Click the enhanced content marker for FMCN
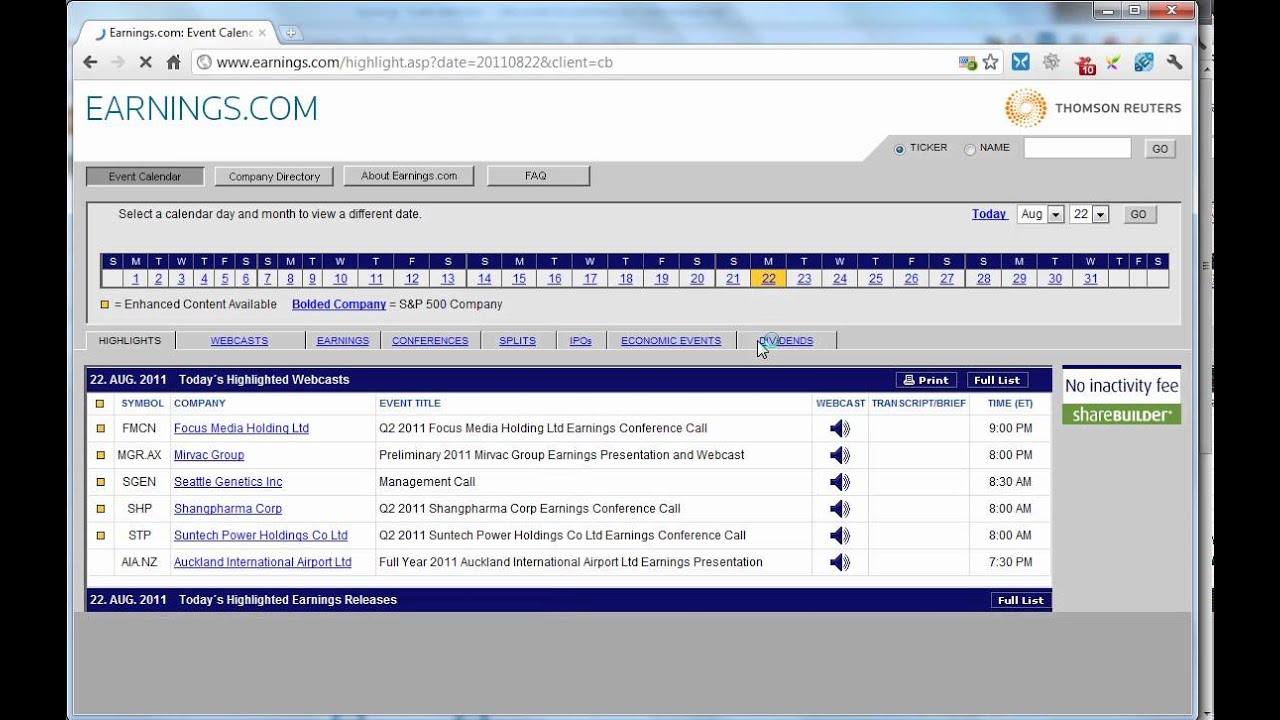Image resolution: width=1280 pixels, height=720 pixels. click(x=100, y=429)
